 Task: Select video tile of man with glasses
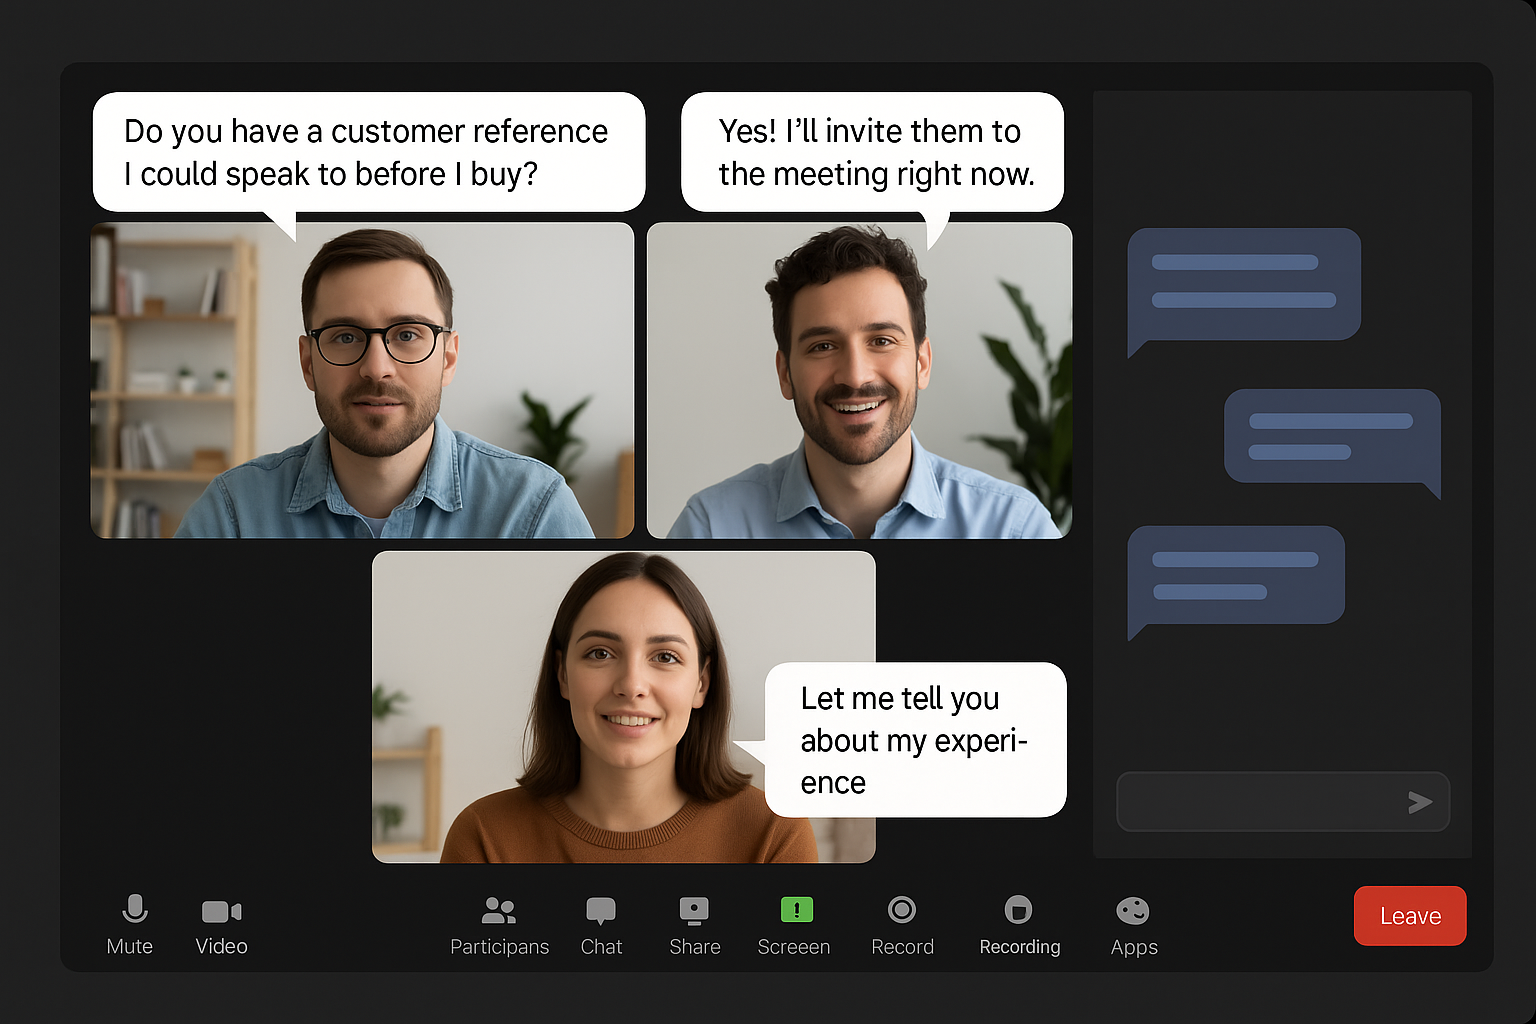[362, 380]
